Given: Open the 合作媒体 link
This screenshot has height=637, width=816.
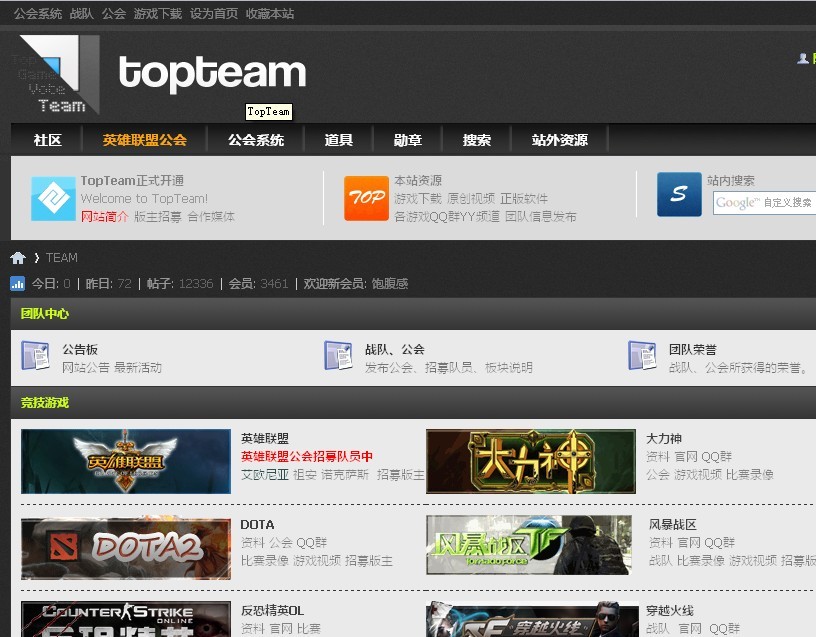Looking at the screenshot, I should pyautogui.click(x=211, y=216).
